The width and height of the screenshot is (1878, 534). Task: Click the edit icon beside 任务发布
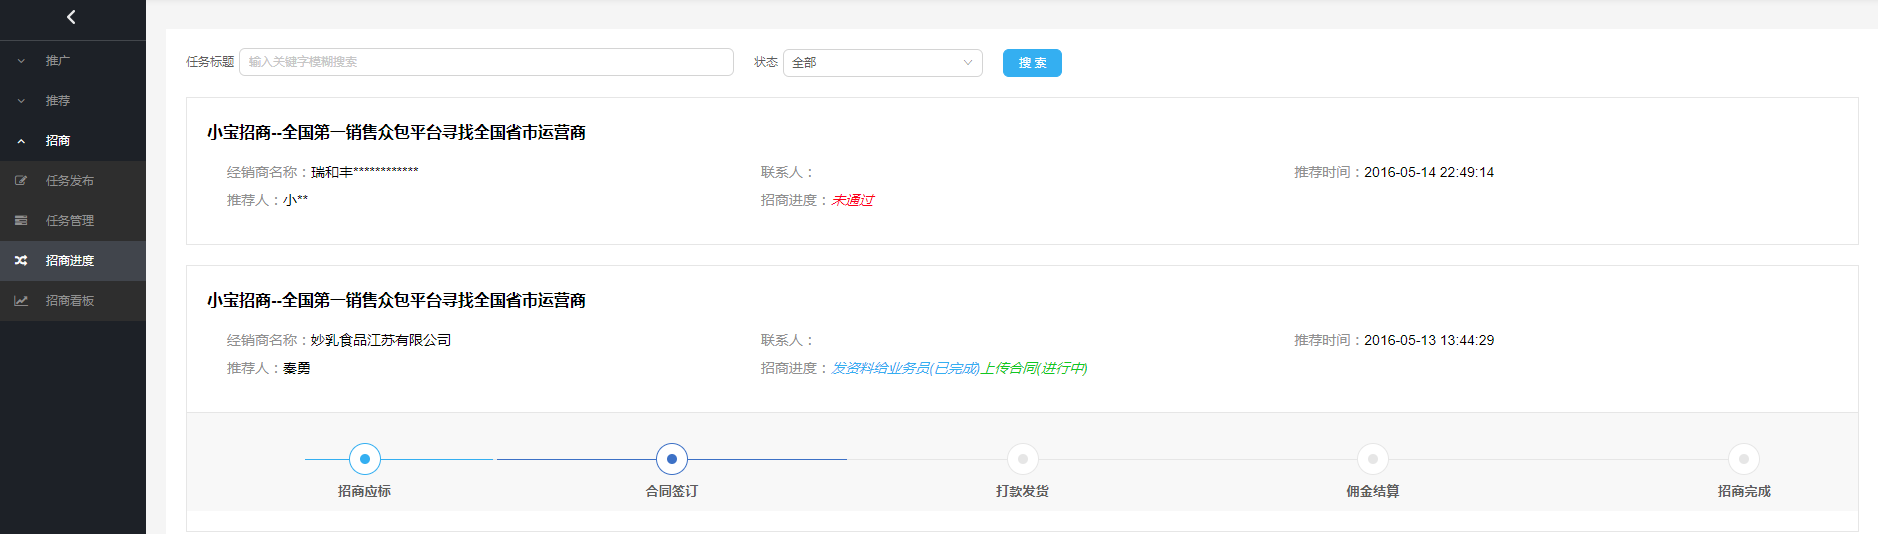point(21,181)
